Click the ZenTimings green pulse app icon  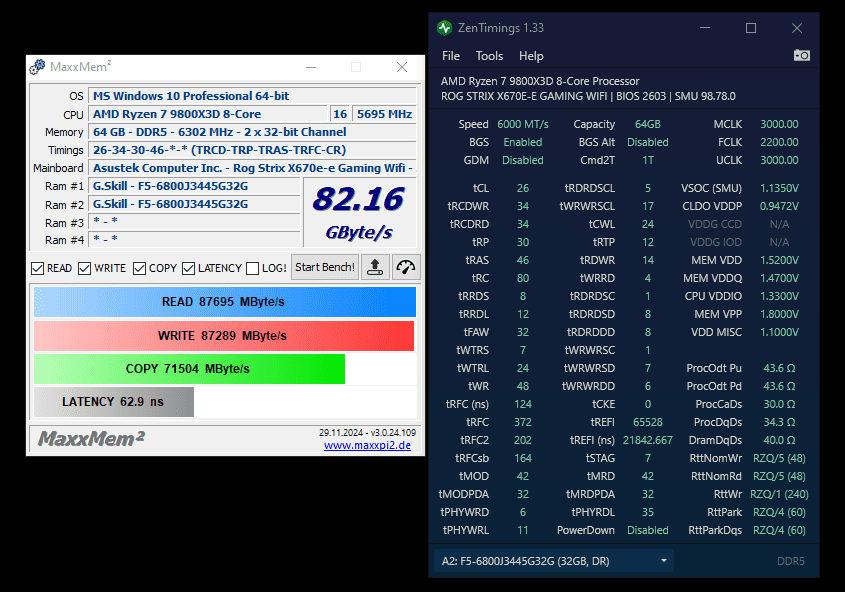pos(445,27)
